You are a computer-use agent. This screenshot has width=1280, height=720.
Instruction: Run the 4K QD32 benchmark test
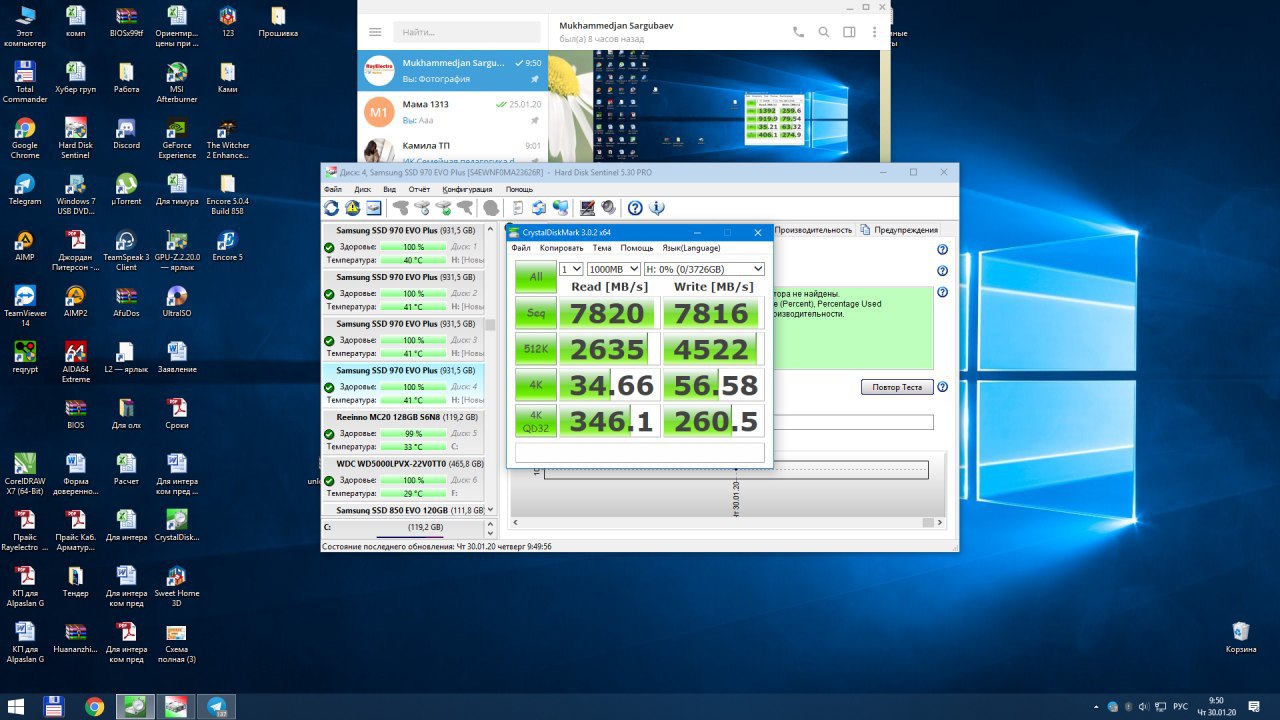point(536,421)
